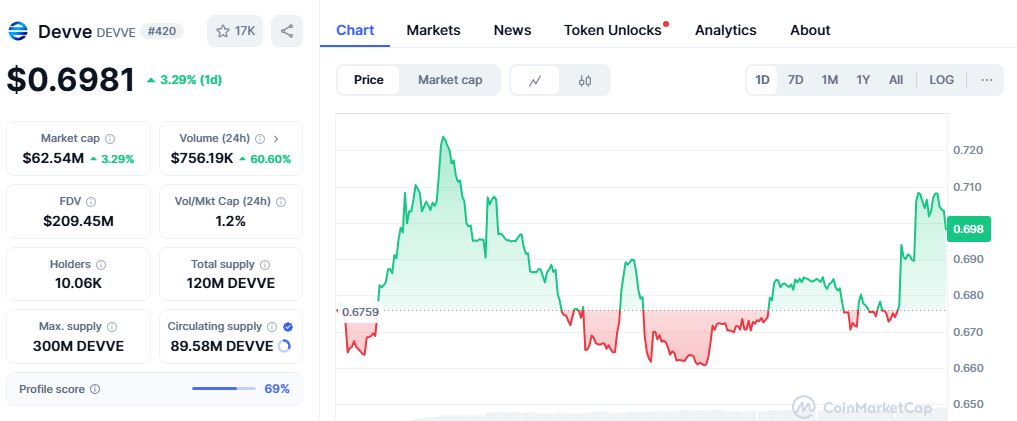Screen dimensions: 1017x421
Task: Click the #420 rank badge
Action: [162, 31]
